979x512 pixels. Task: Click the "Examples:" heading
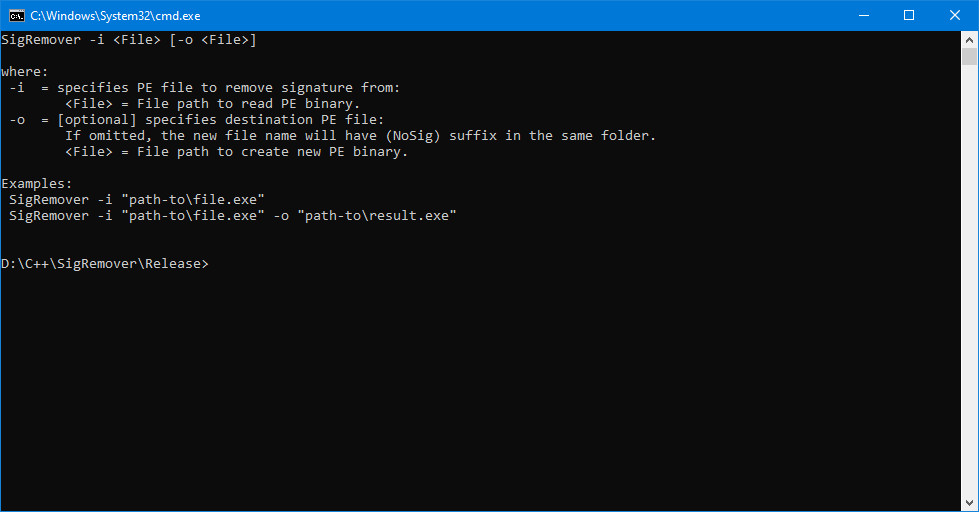tap(37, 184)
